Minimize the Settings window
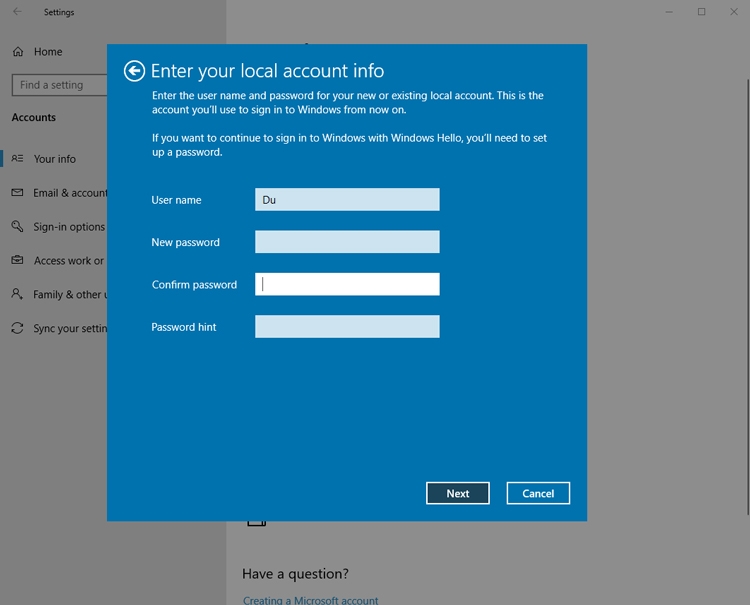Viewport: 750px width, 605px height. (669, 11)
